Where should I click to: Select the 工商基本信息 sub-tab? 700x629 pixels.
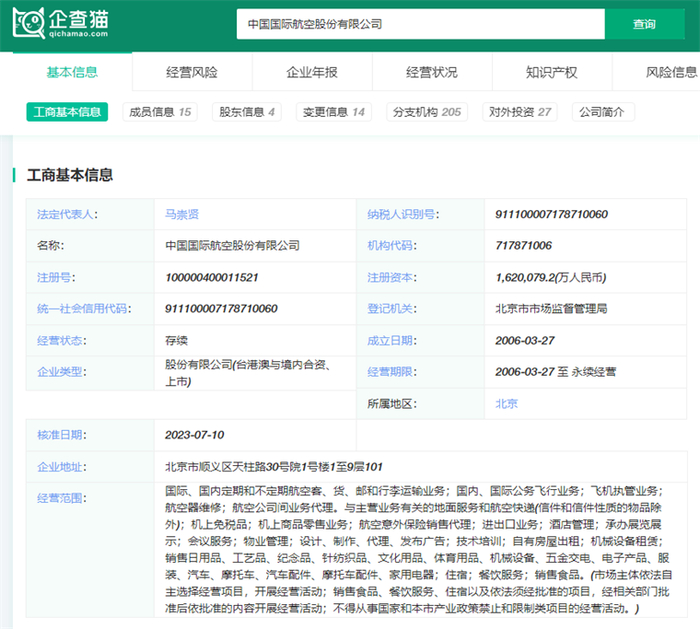tap(67, 112)
